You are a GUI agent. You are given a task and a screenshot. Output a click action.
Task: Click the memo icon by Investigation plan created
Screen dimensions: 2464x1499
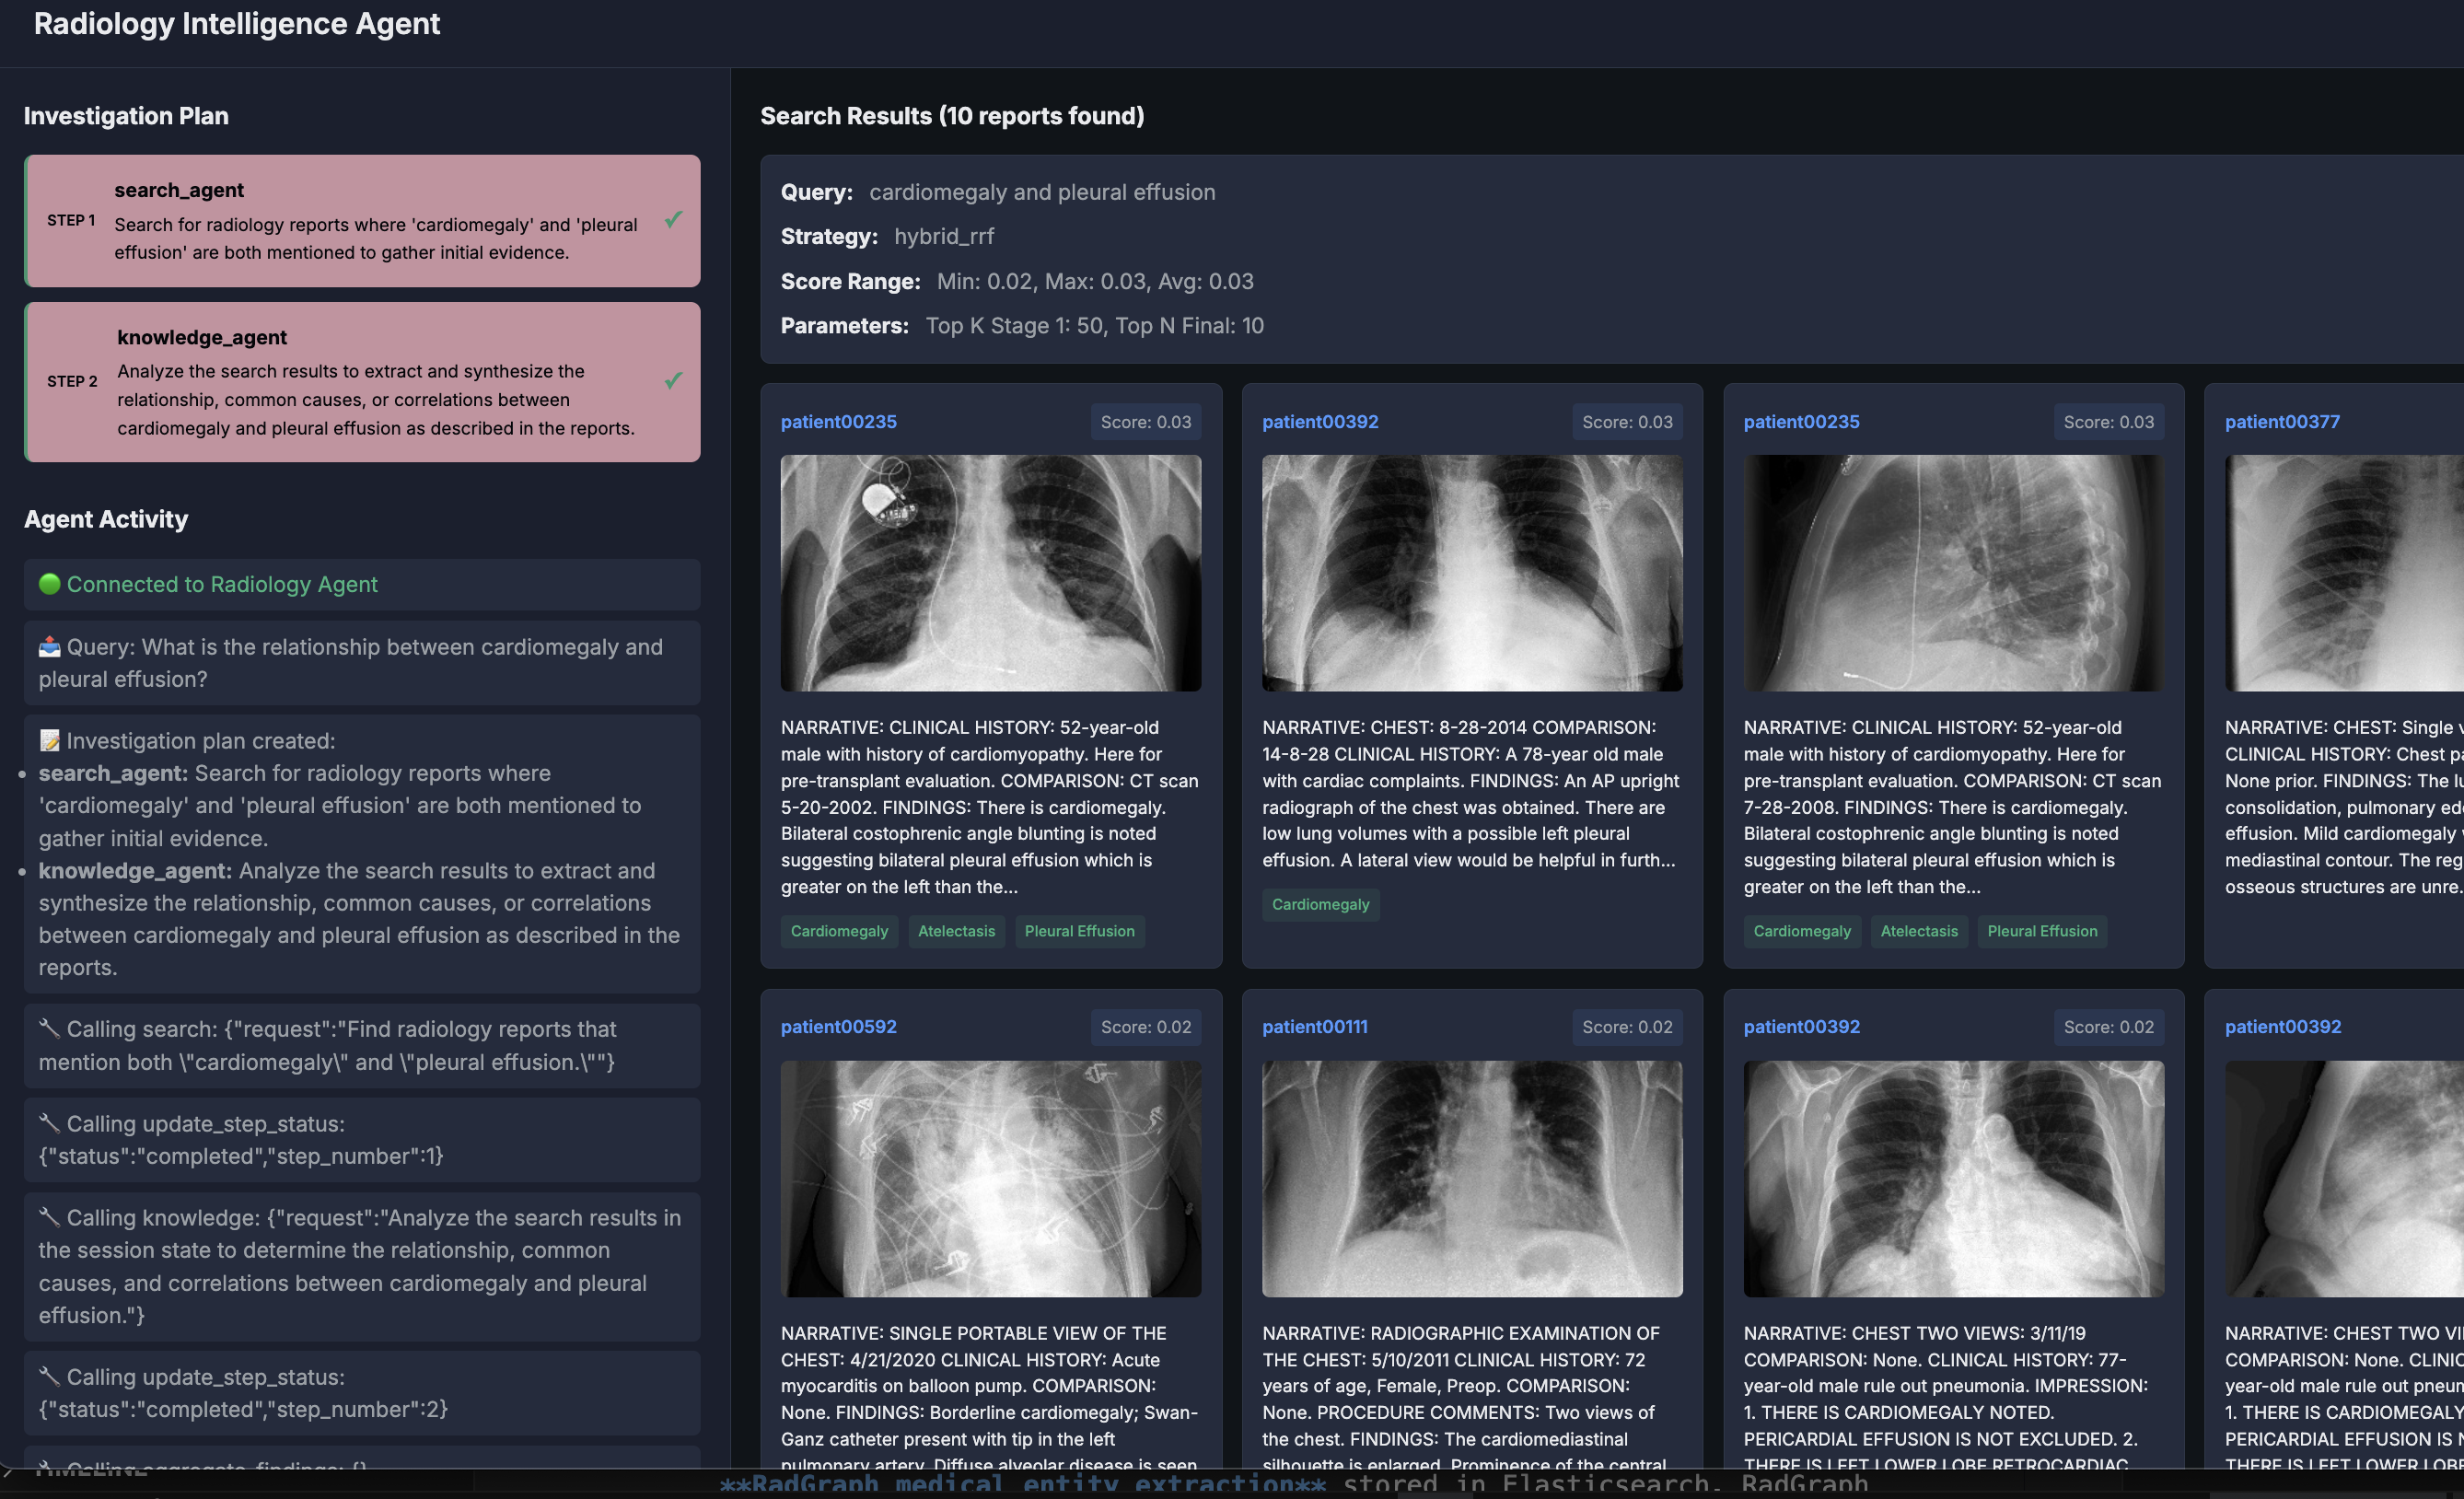49,741
